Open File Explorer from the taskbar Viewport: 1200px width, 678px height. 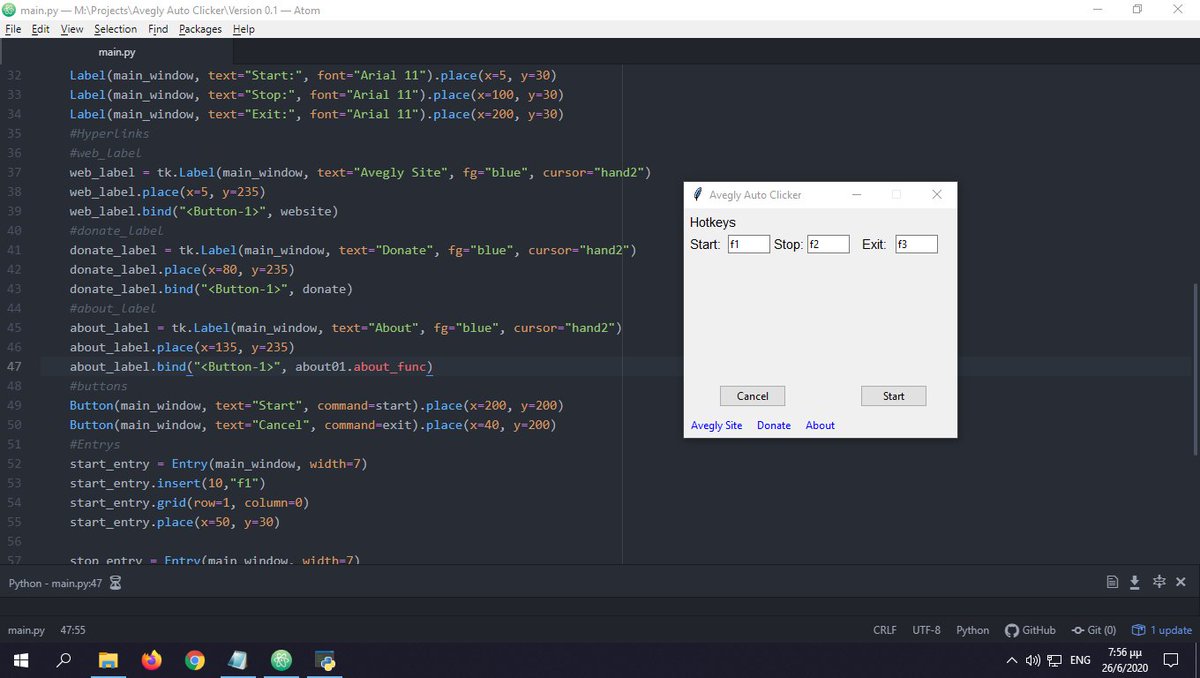[x=108, y=660]
